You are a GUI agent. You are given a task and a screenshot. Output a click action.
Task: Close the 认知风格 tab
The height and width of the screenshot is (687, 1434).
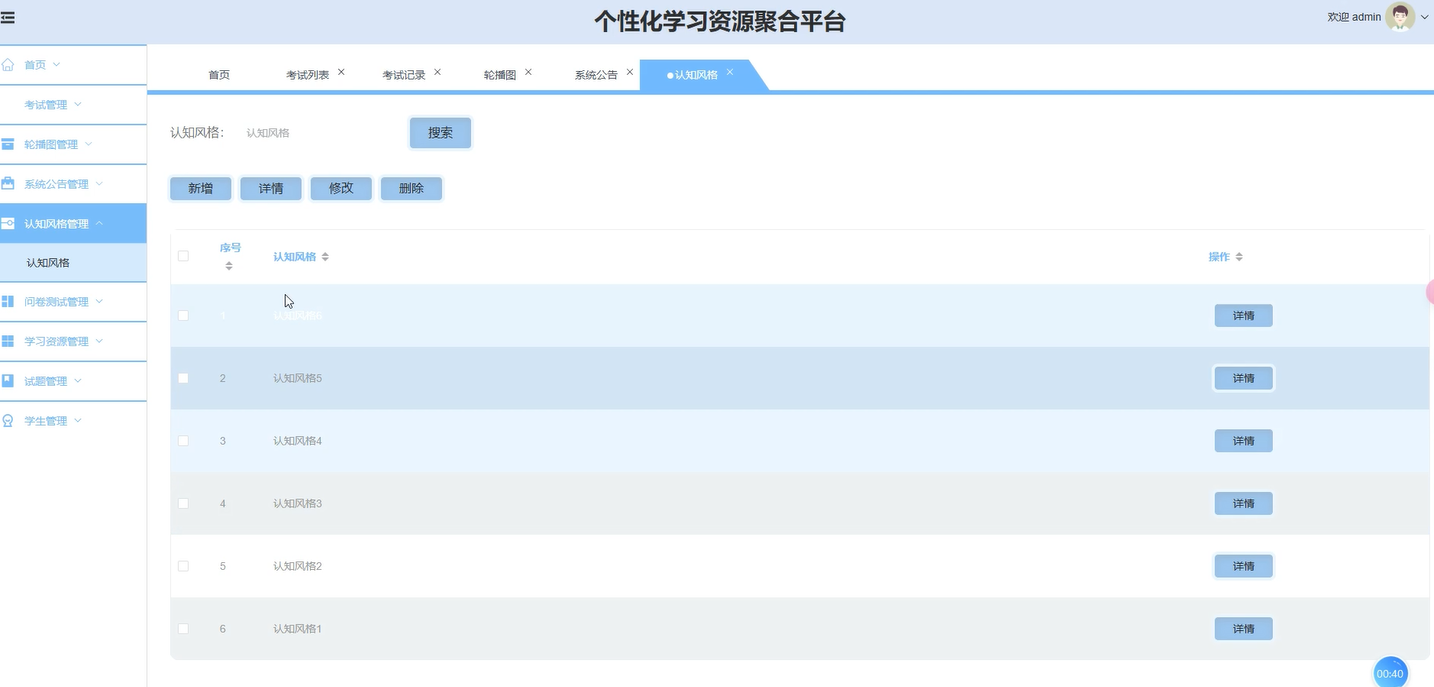730,72
